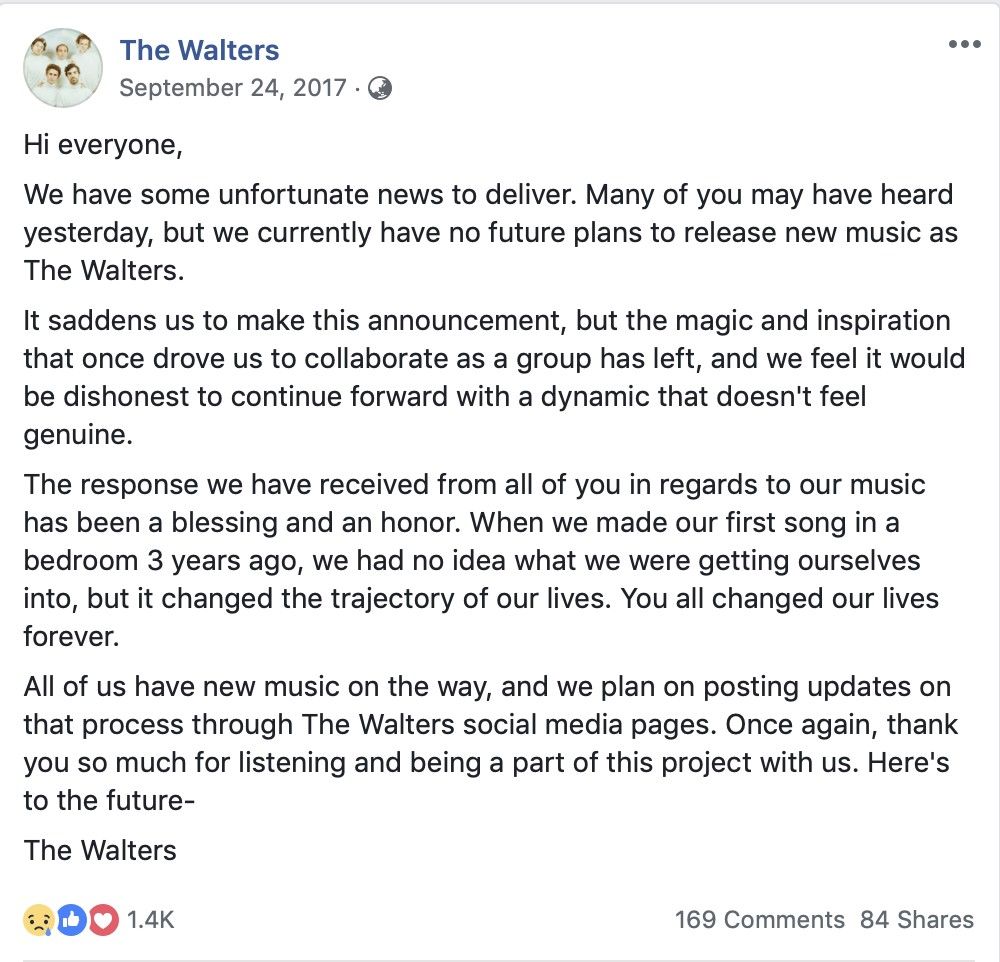Screen dimensions: 1000x962
Task: Click The Walters profile picture
Action: coord(62,68)
